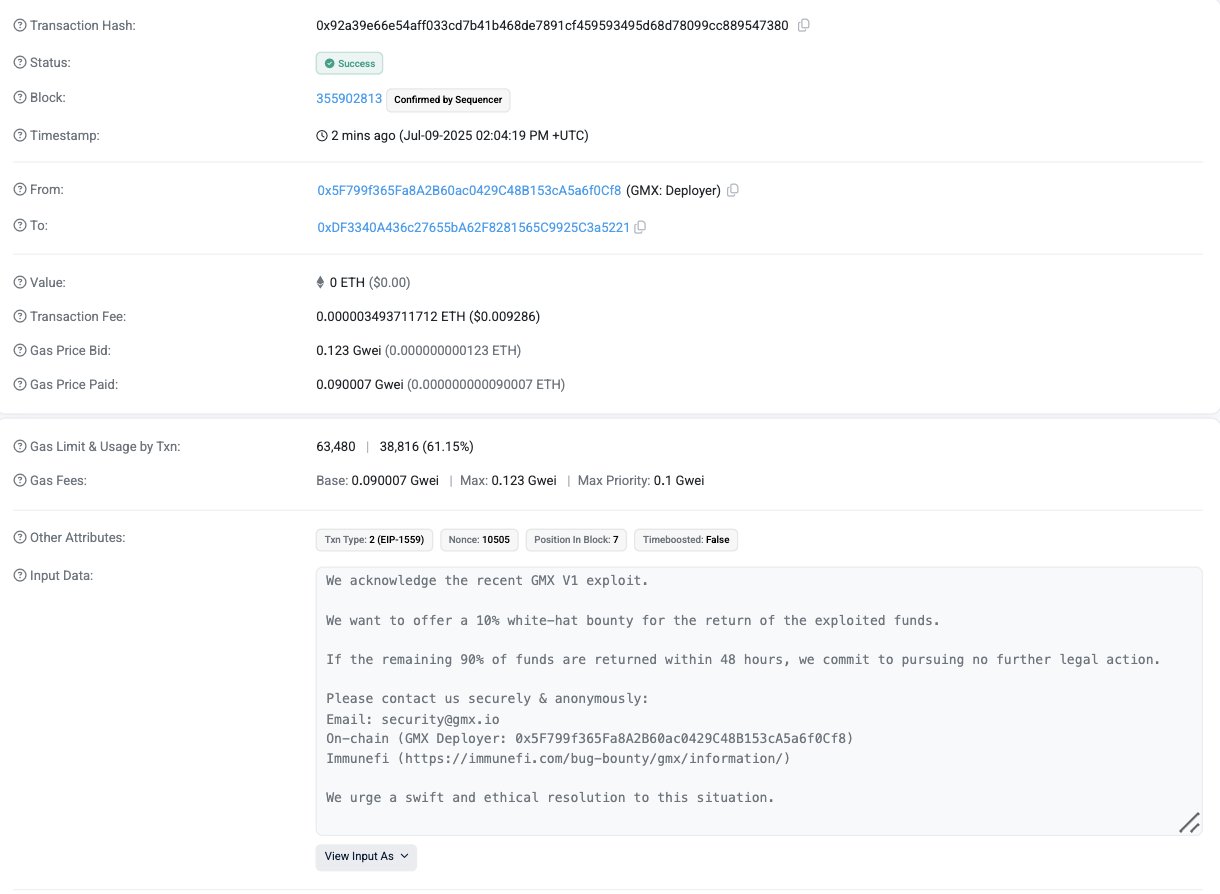Screen dimensions: 1220x894
Task: Copy the transaction hash to clipboard
Action: click(x=804, y=25)
